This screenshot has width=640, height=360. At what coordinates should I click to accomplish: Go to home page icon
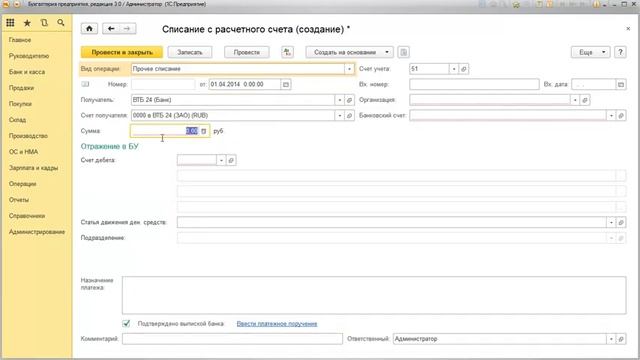(89, 29)
